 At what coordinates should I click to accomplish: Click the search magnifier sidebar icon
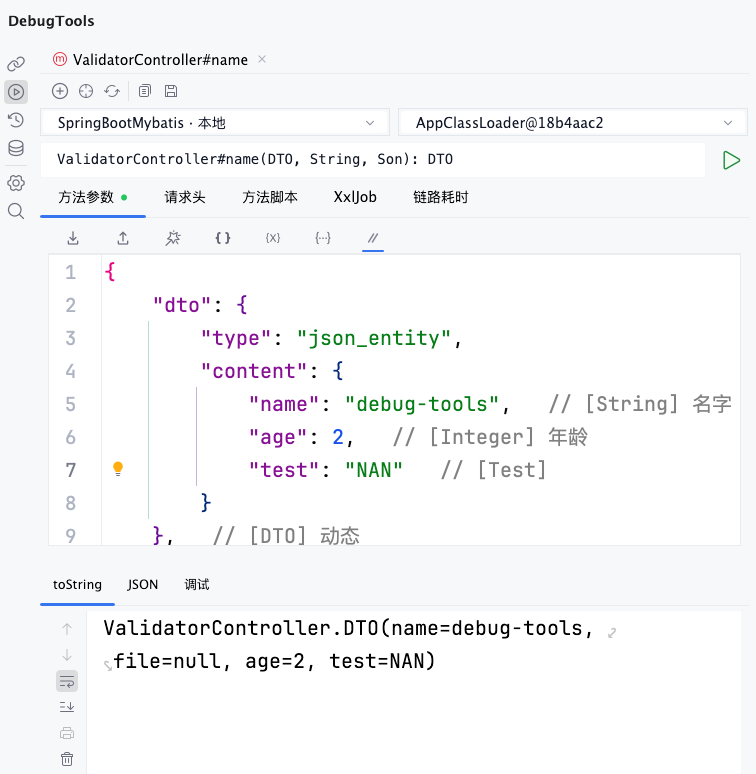16,211
